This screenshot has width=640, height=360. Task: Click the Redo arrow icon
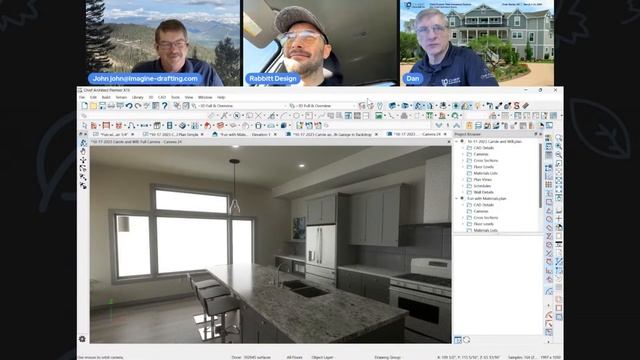[x=138, y=106]
